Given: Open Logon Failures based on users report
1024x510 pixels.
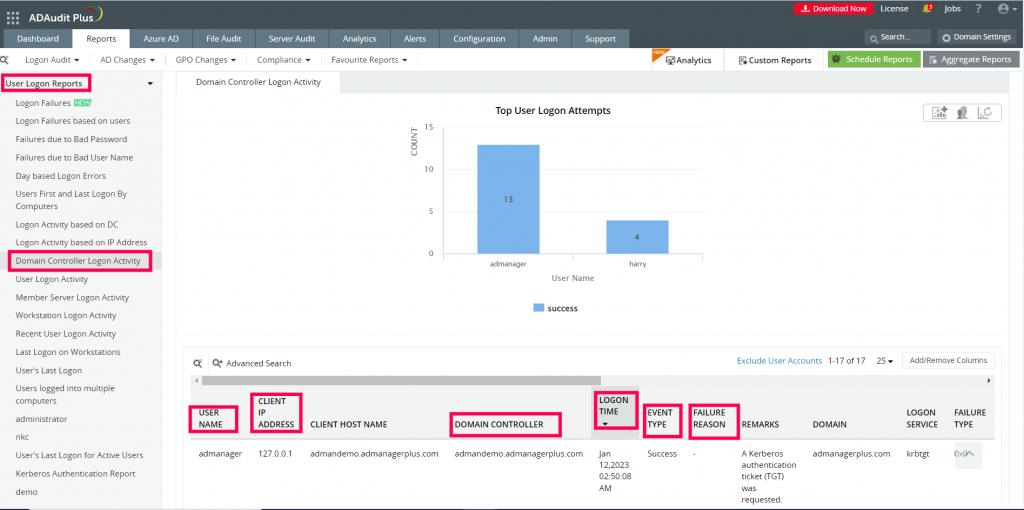Looking at the screenshot, I should click(73, 121).
